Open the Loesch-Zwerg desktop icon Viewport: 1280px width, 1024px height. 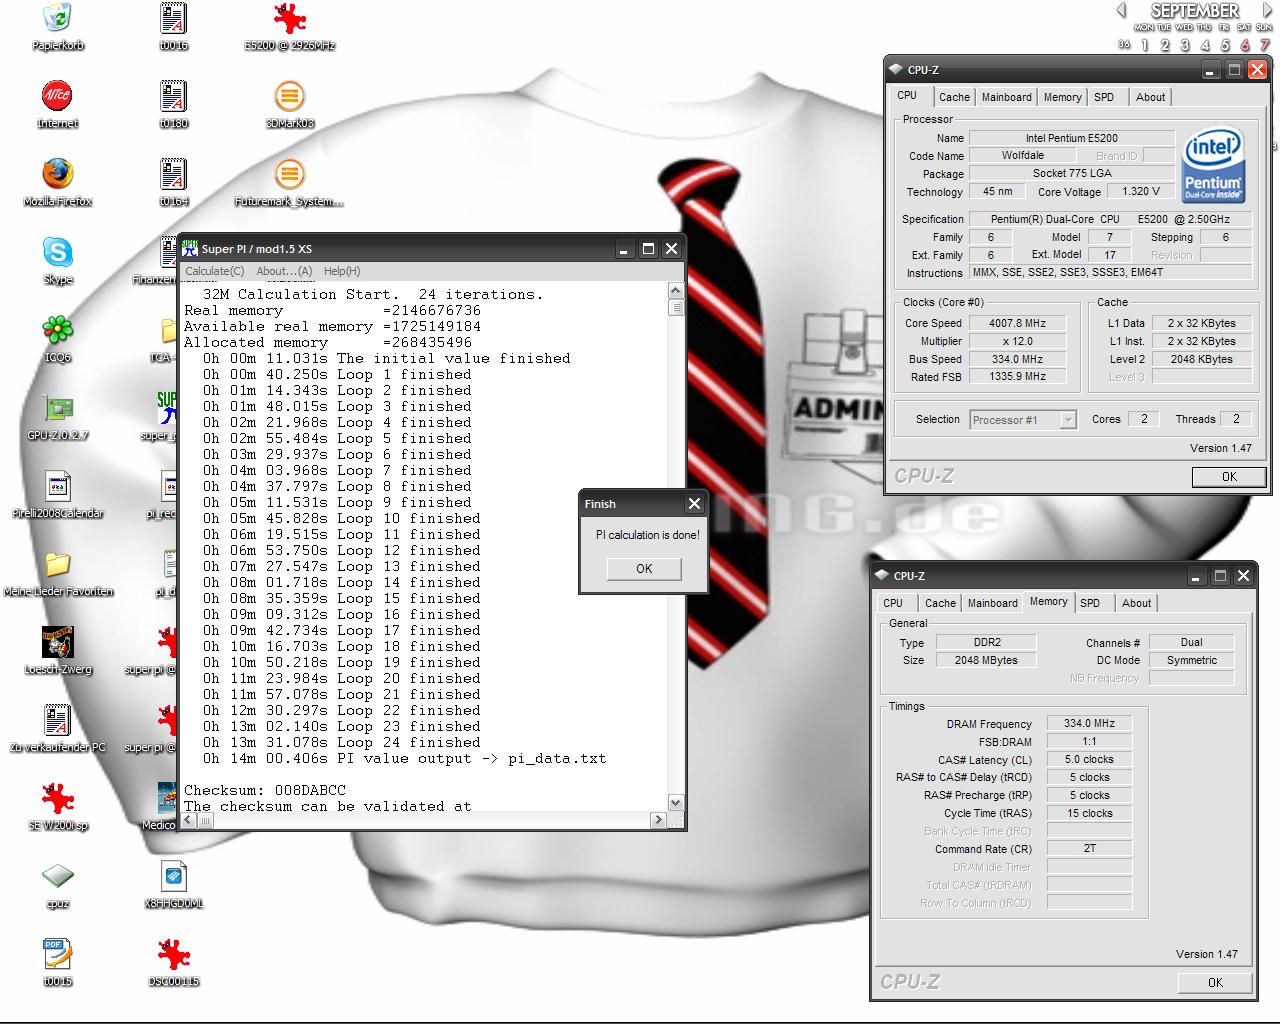point(58,642)
